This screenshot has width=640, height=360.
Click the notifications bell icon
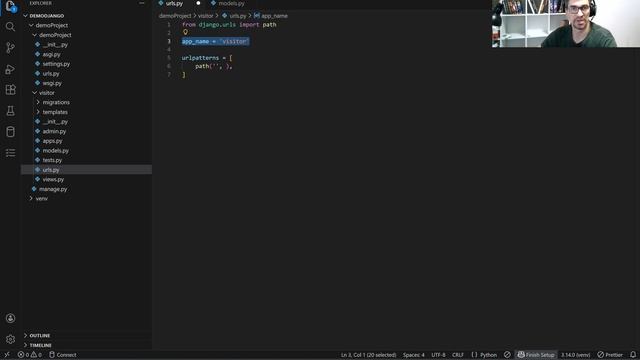633,355
